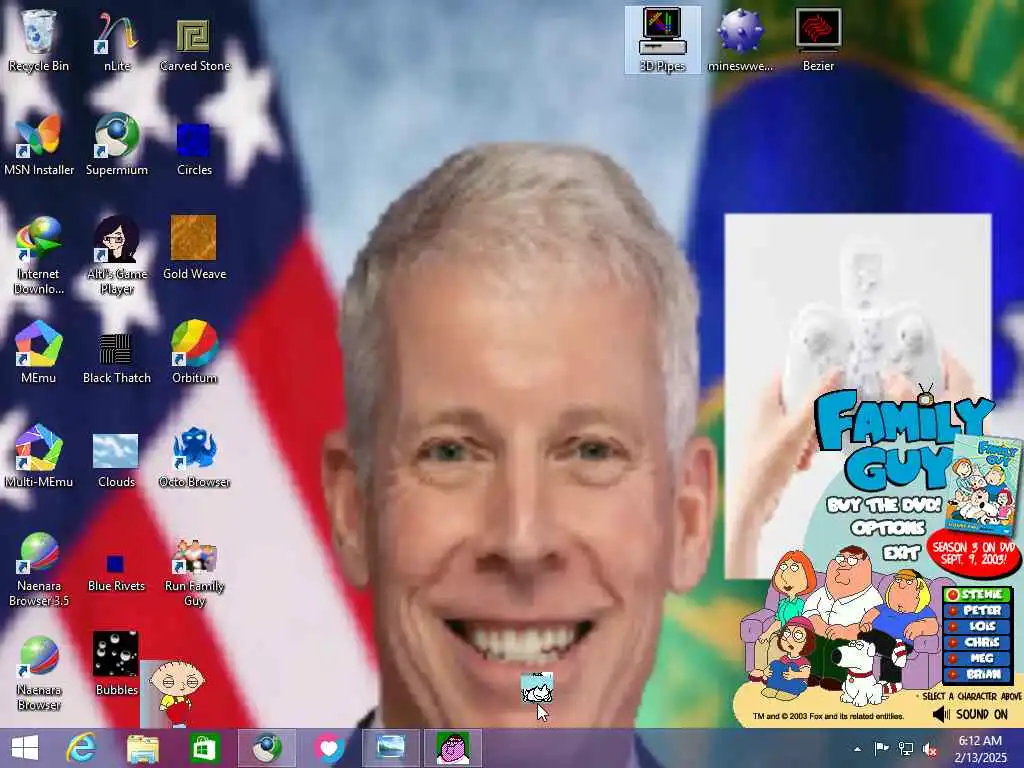
Task: Open the Naenara Browser shortcut
Action: click(38, 672)
